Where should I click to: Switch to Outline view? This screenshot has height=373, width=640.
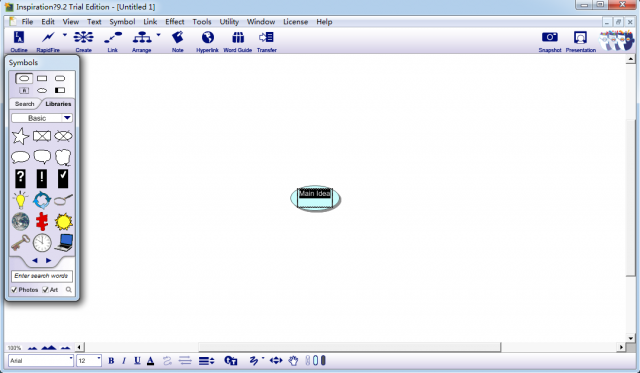(x=19, y=41)
